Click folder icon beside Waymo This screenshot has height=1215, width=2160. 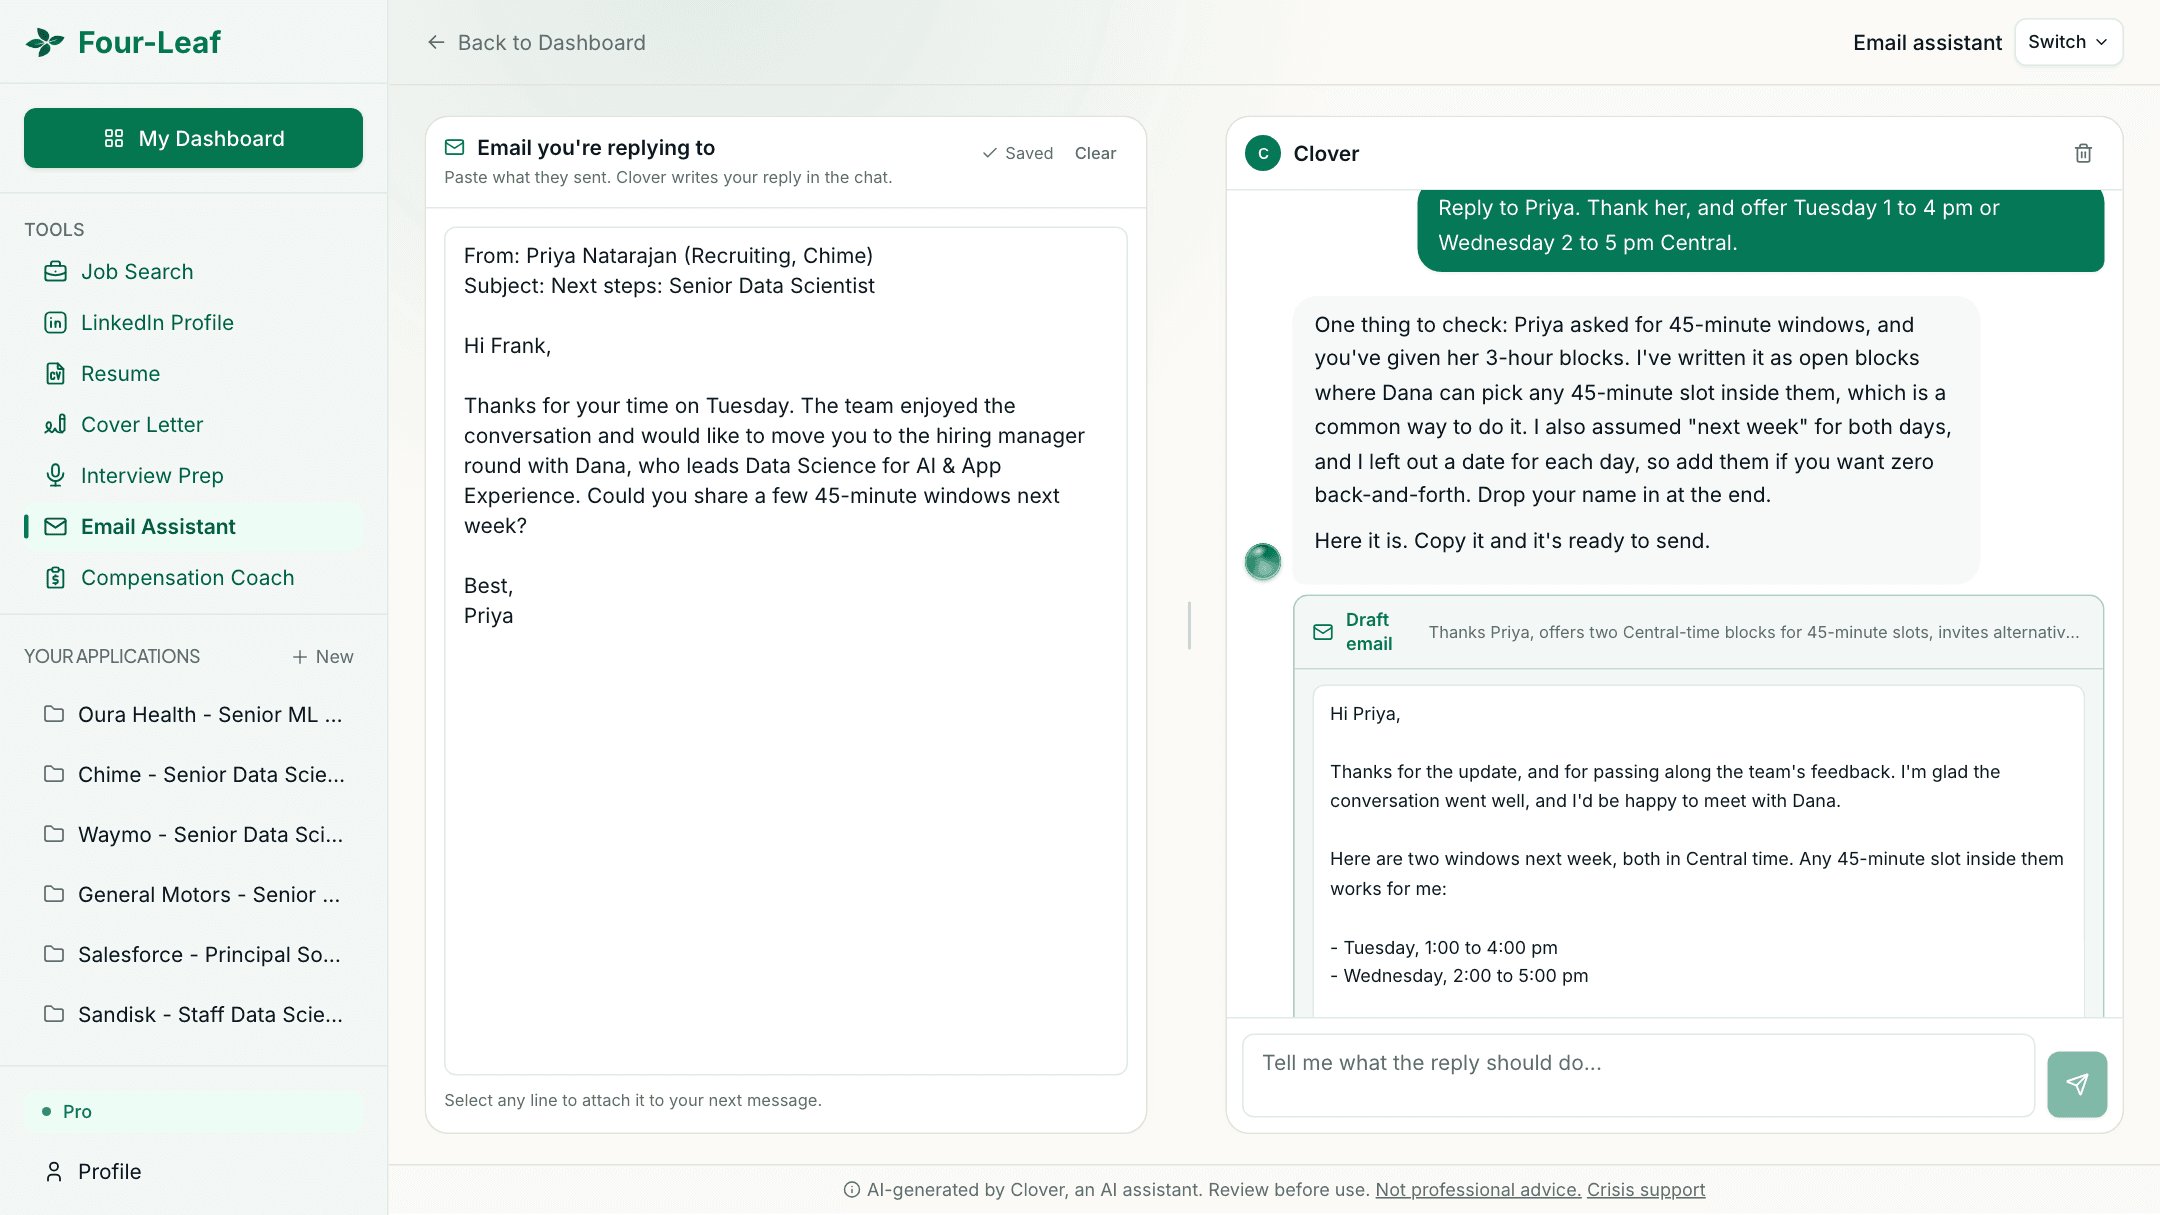54,834
